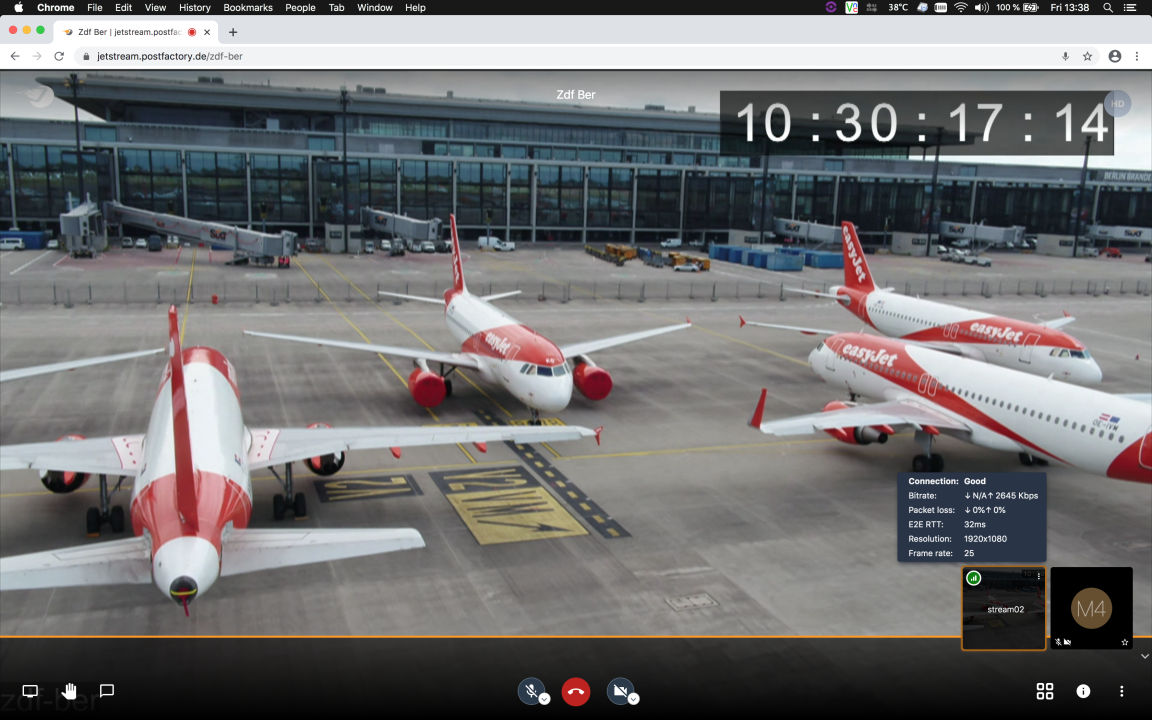This screenshot has height=720, width=1152.
Task: Open stream02 thumbnail options menu
Action: click(1038, 577)
